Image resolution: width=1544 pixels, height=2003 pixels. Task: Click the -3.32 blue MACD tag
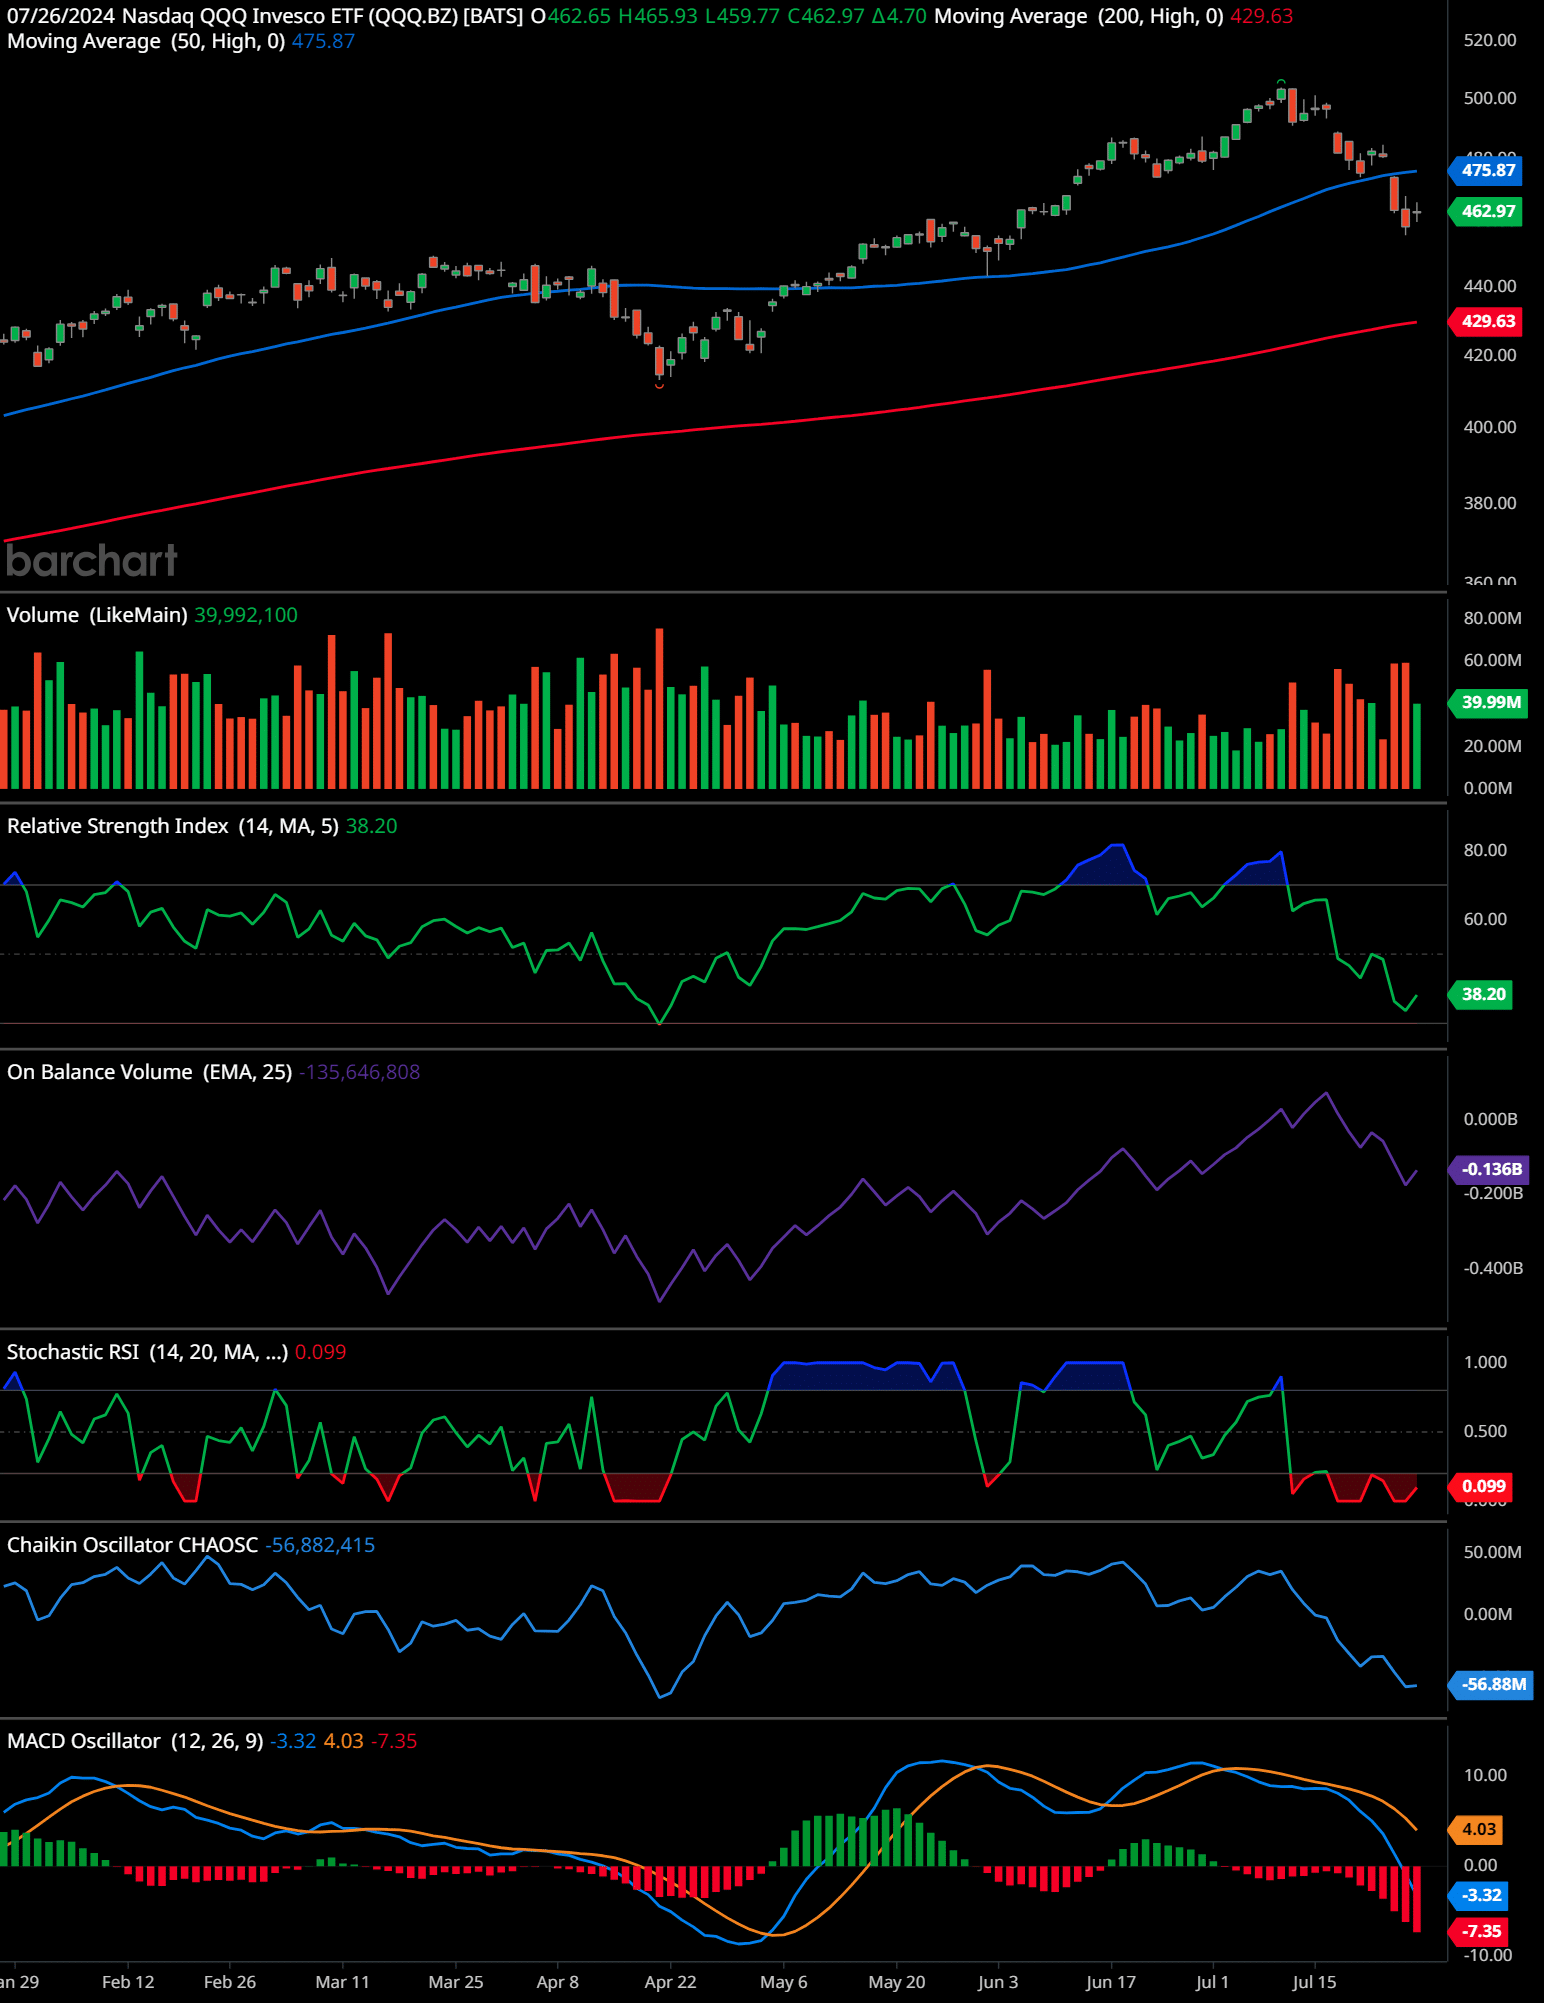[1479, 1895]
